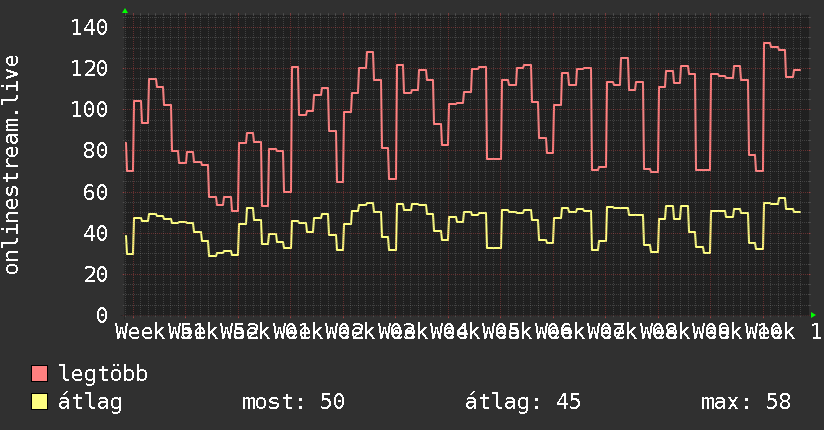Click the átlag: 45 statistic
The width and height of the screenshot is (824, 430).
coord(523,402)
